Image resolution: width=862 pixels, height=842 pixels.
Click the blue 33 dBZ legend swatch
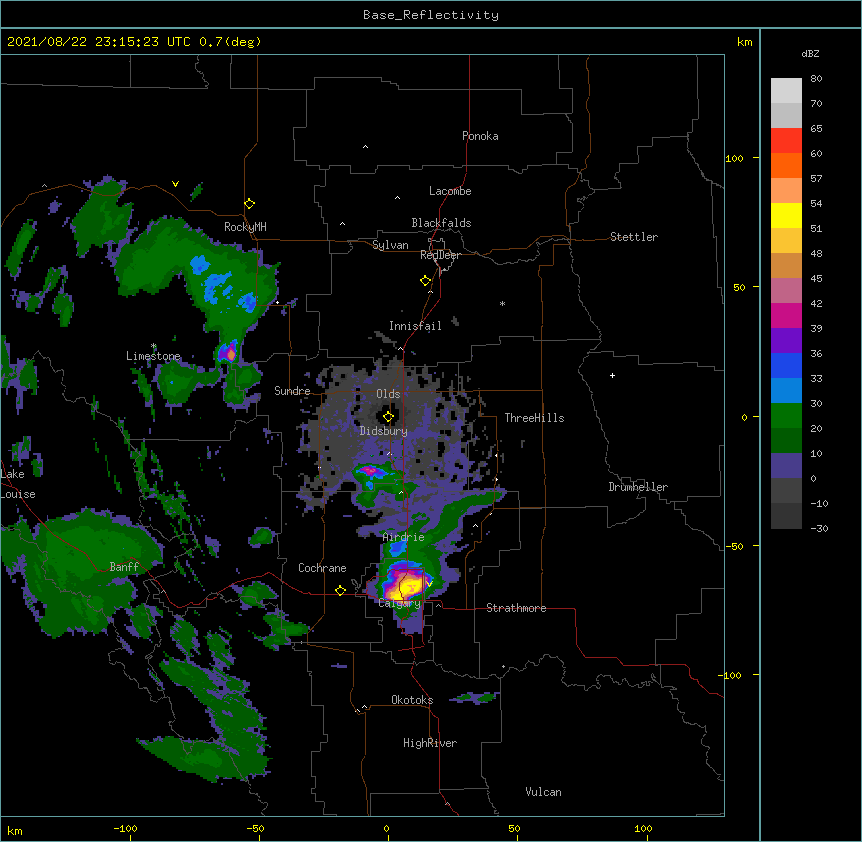click(x=786, y=365)
